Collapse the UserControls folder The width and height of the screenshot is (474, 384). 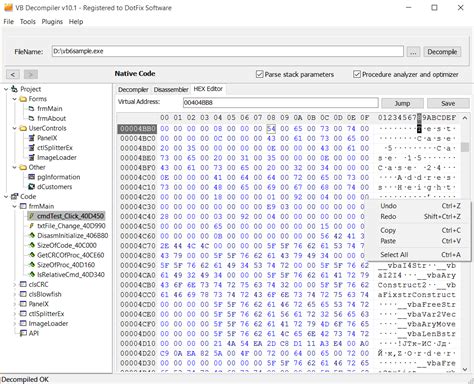15,128
